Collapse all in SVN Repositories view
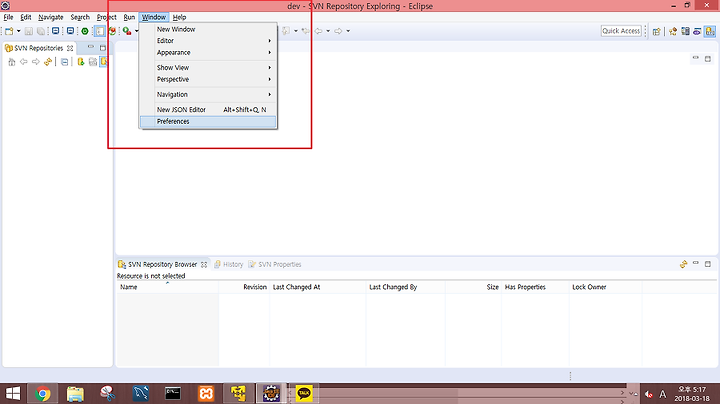 click(x=64, y=62)
